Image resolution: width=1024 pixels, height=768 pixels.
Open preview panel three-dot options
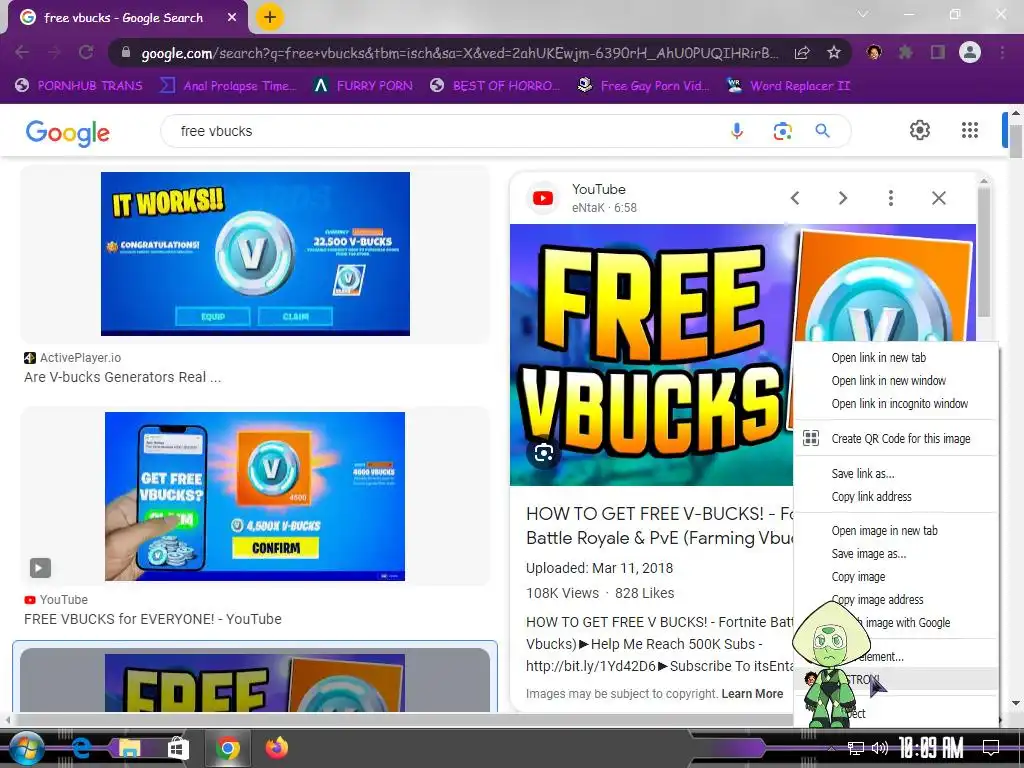tap(891, 198)
